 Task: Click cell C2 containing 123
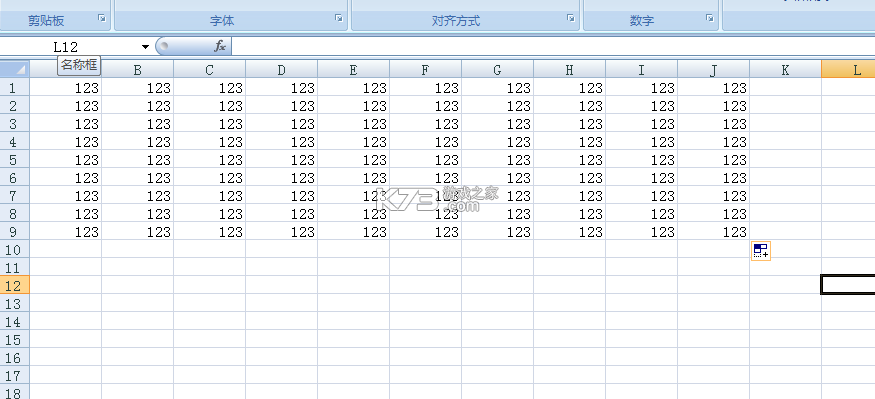(x=209, y=105)
